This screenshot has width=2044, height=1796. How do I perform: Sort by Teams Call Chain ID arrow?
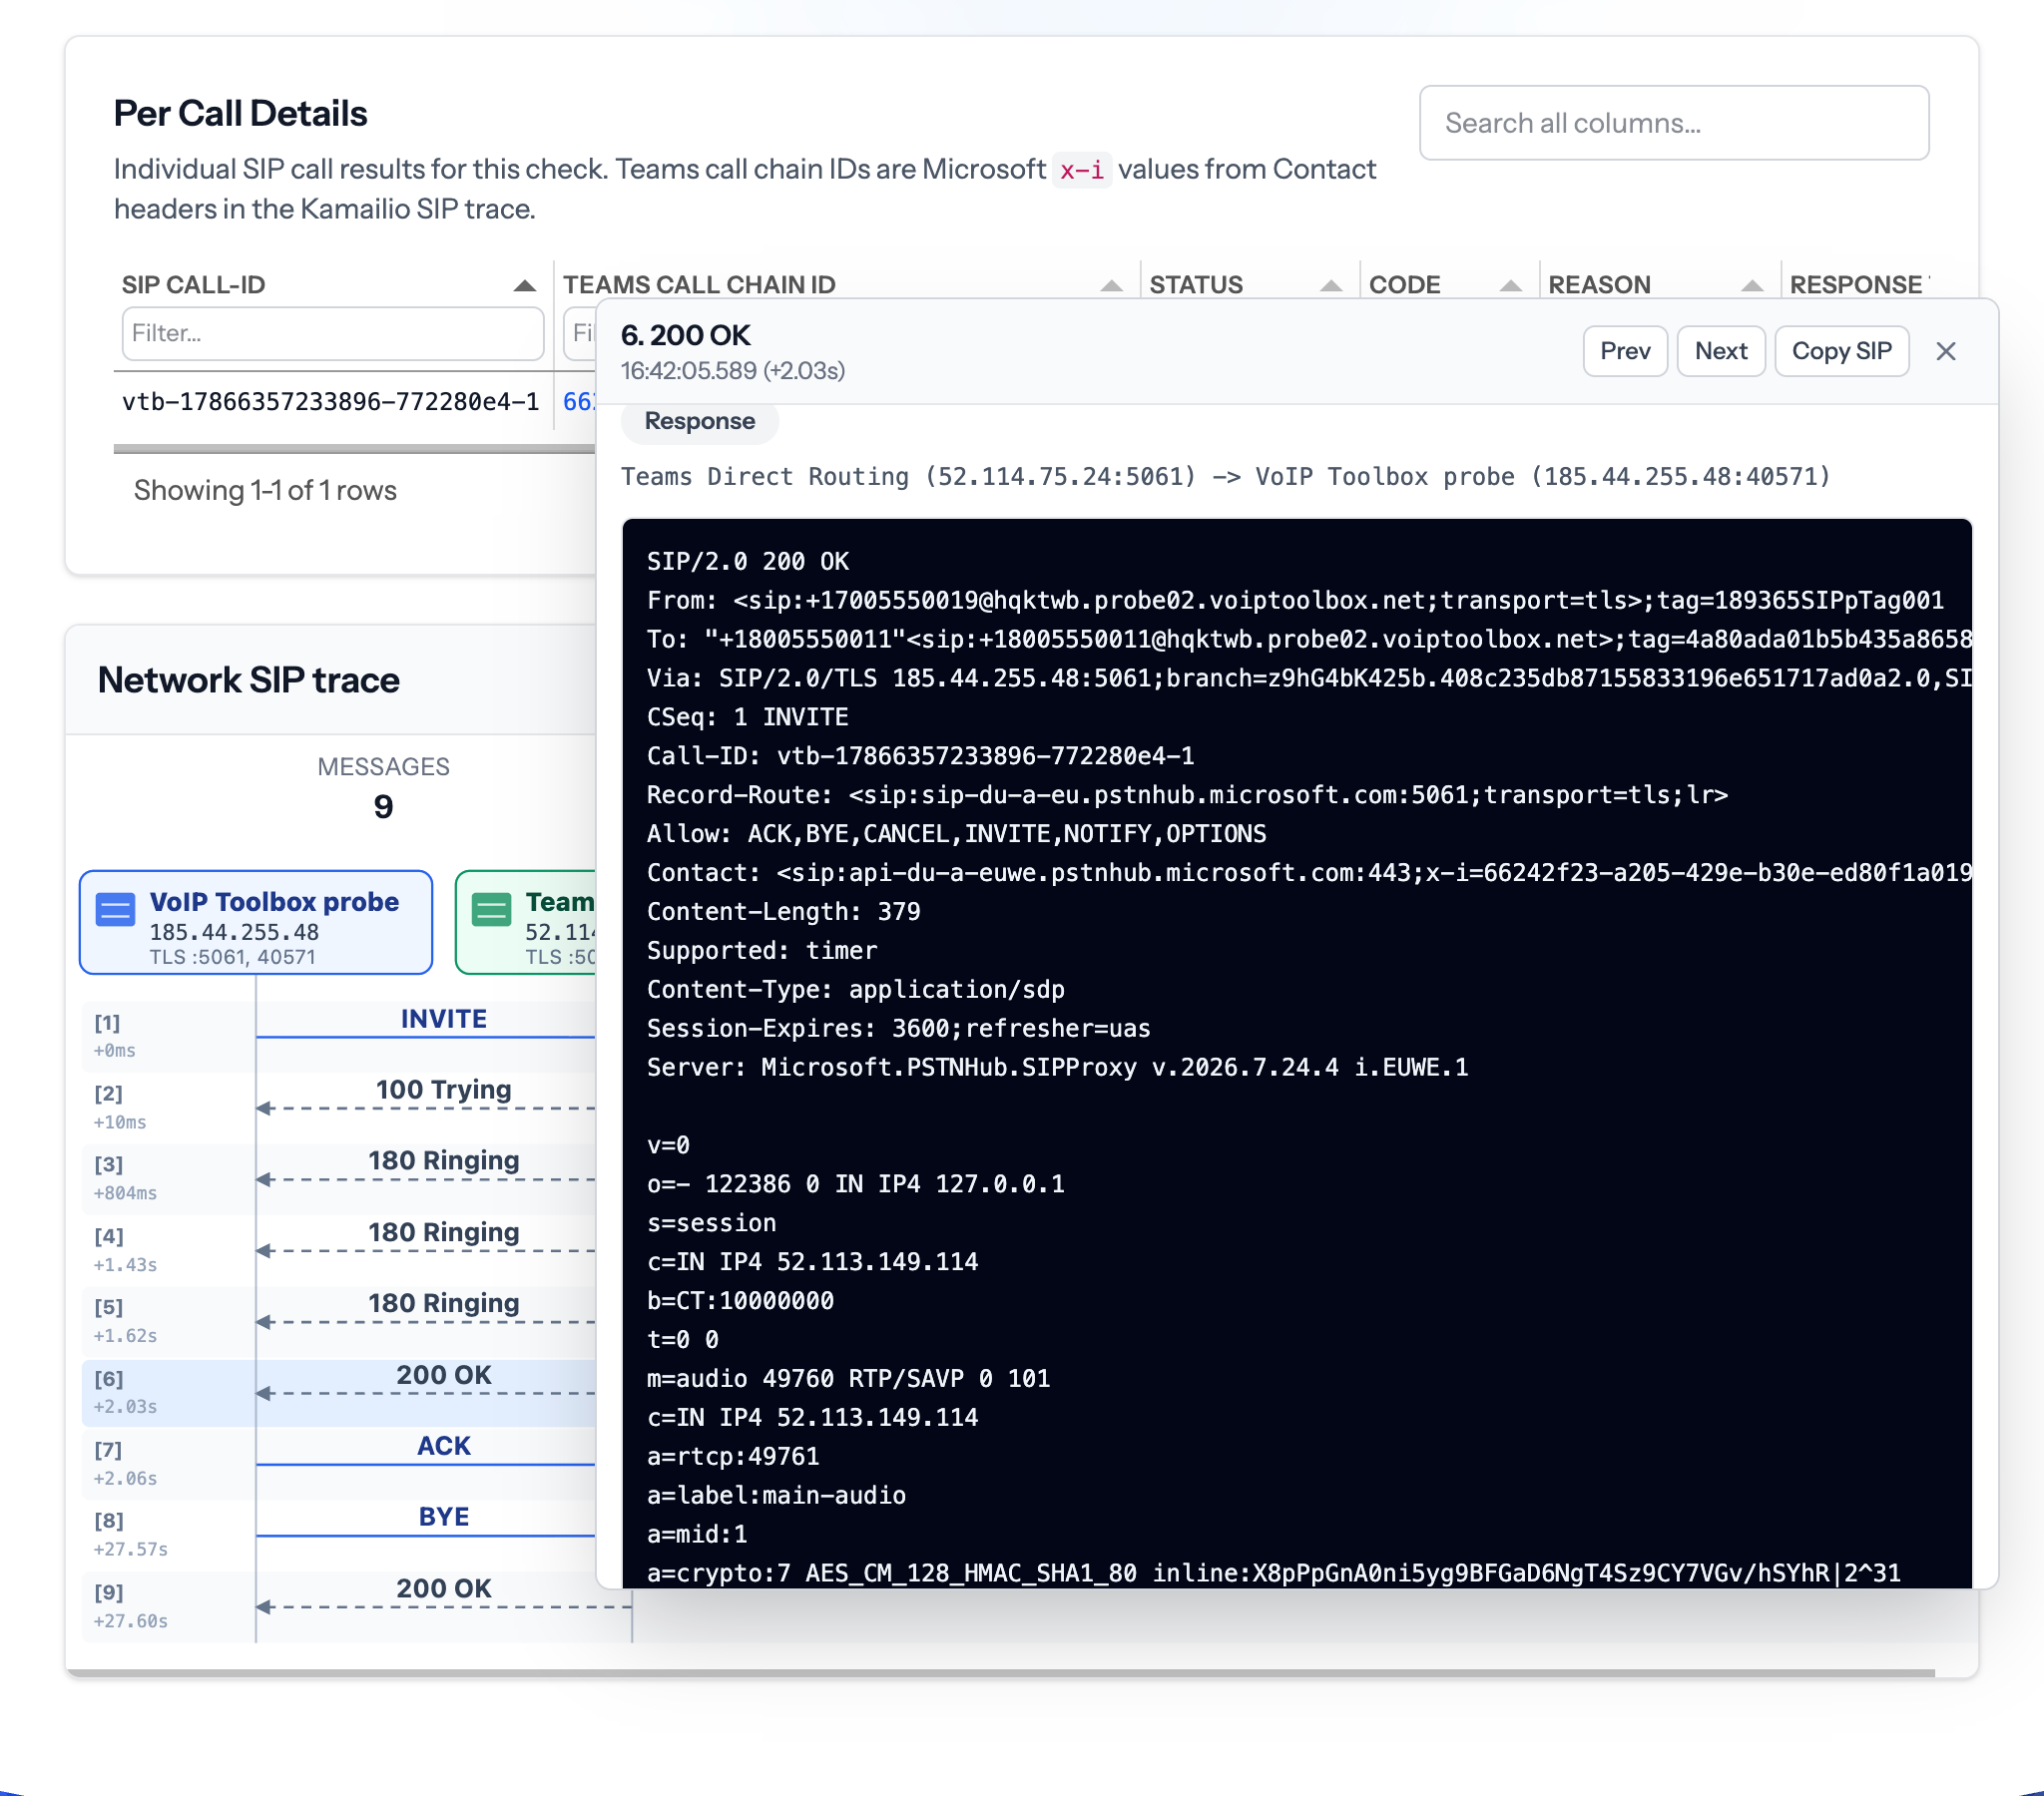1111,285
